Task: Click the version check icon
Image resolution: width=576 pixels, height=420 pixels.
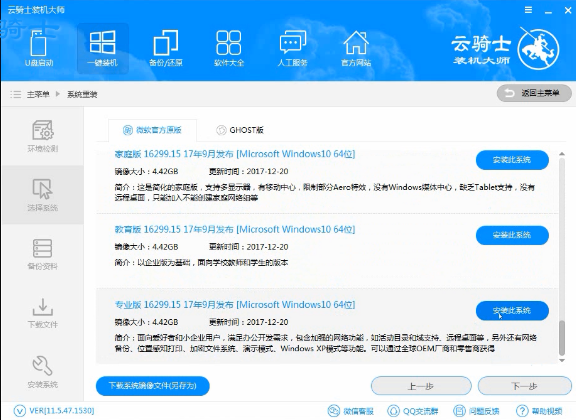Action: point(19,410)
